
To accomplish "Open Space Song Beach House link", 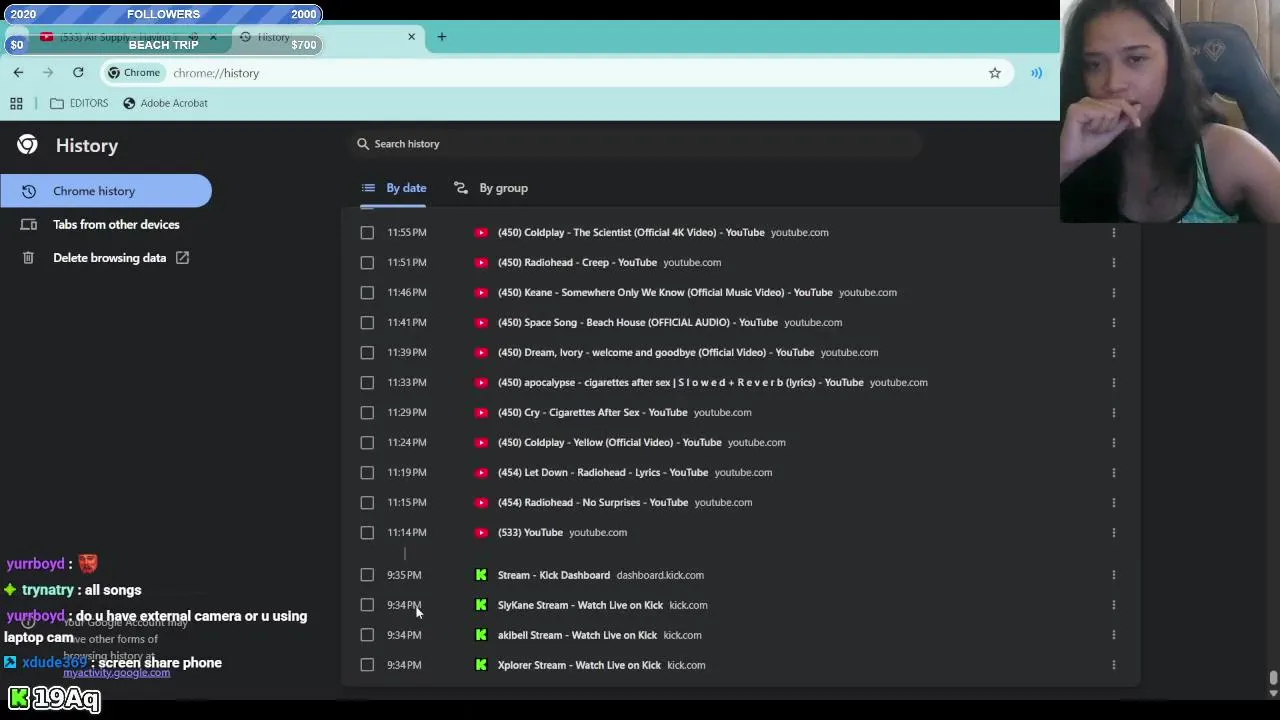I will tap(638, 322).
